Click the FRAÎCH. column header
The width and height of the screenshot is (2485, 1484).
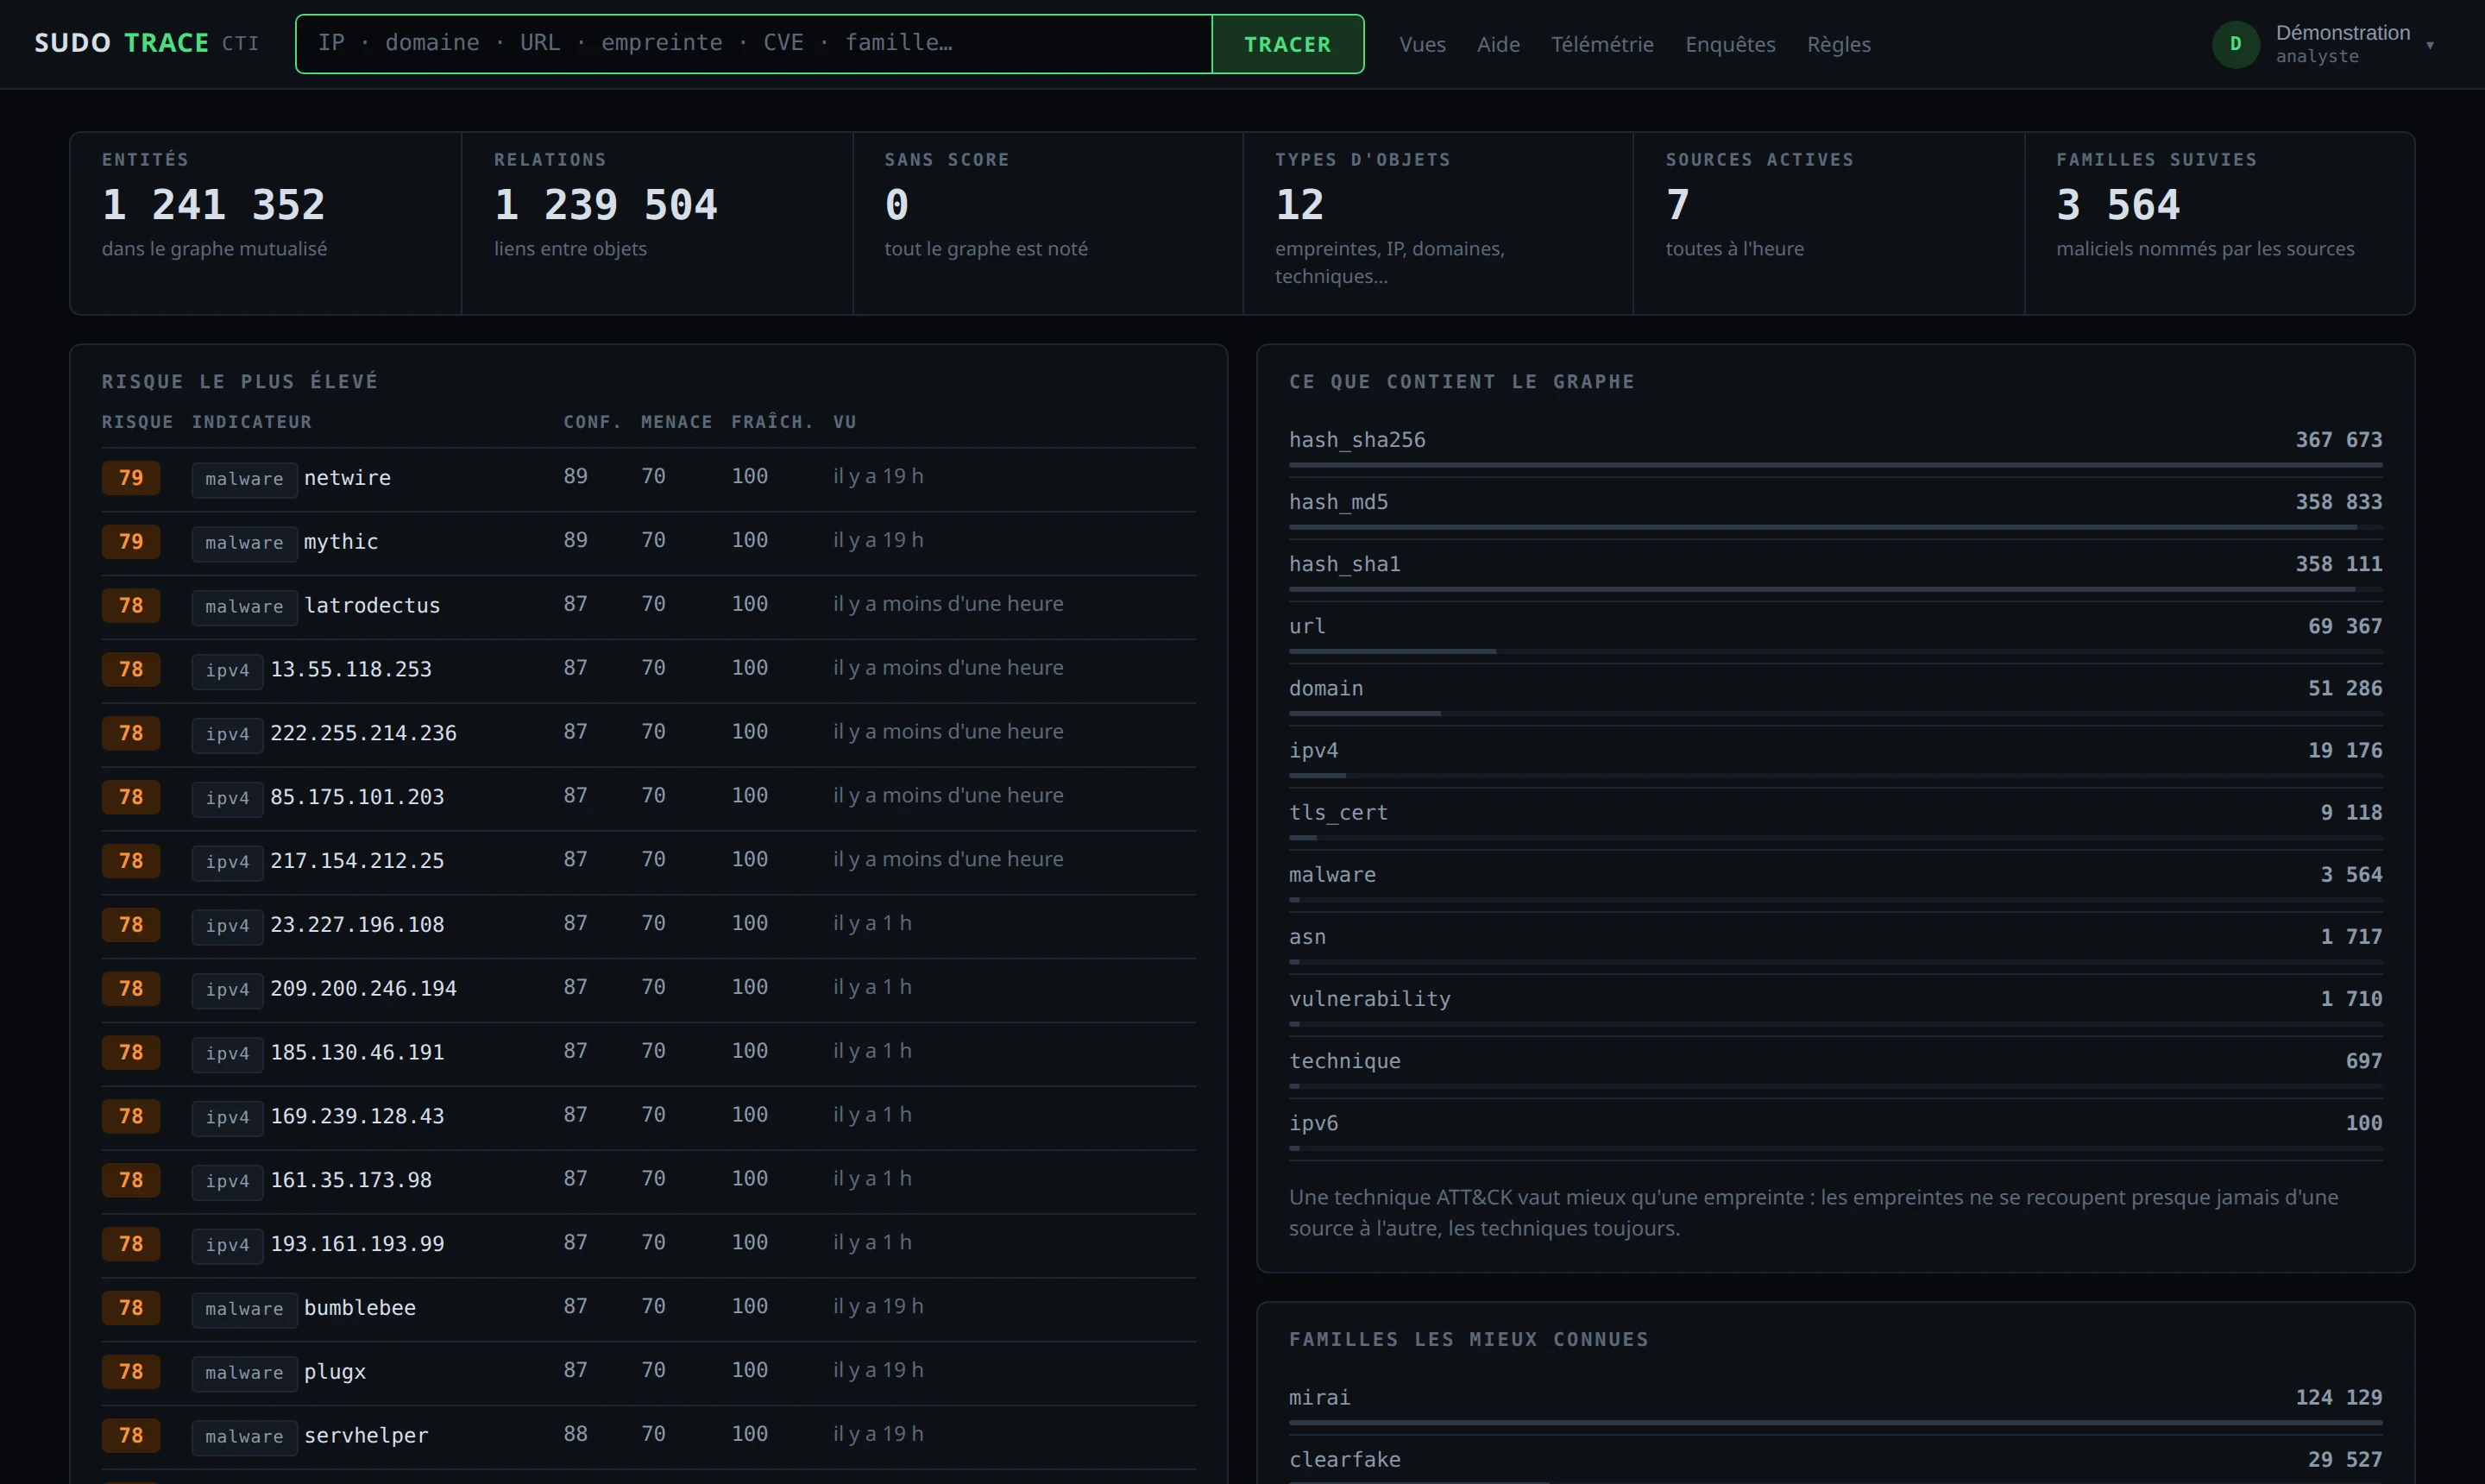(772, 422)
